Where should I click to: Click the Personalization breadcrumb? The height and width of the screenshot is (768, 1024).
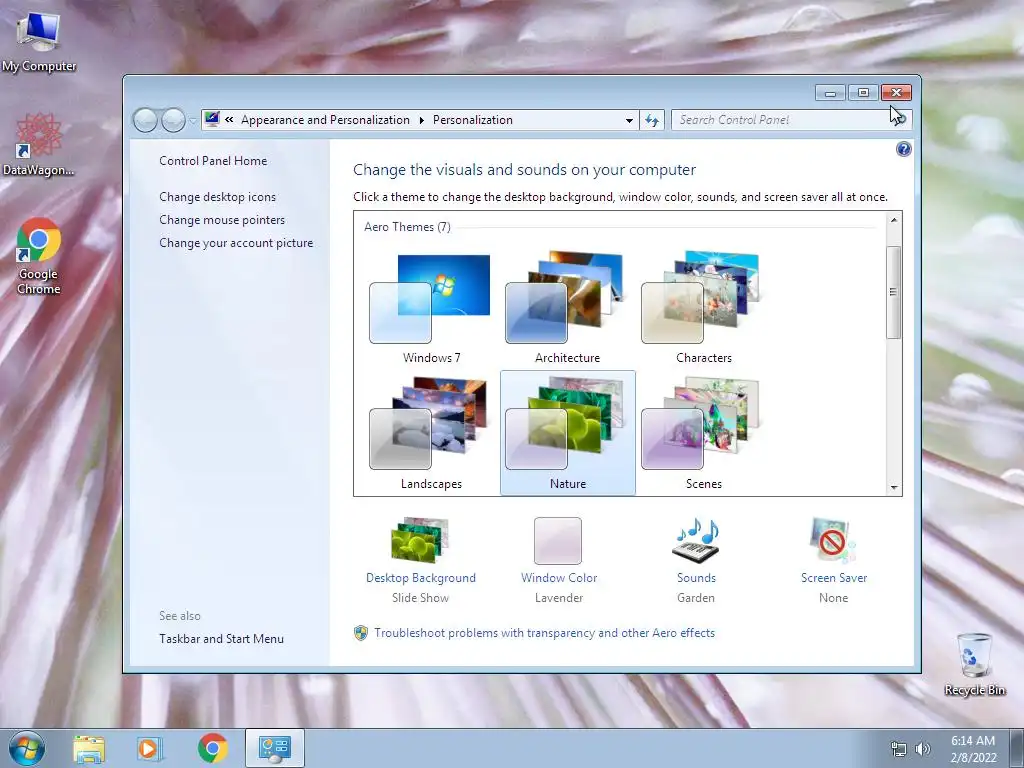(473, 120)
